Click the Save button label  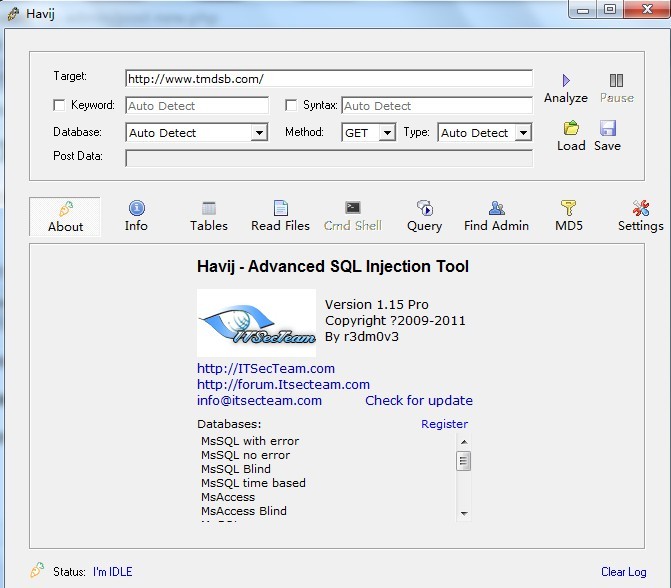tap(607, 146)
